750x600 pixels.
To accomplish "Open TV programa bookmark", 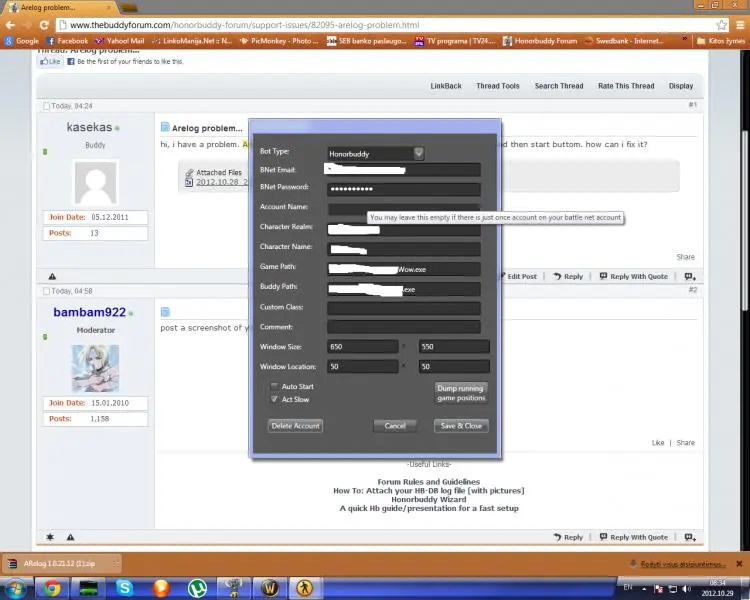I will click(455, 41).
